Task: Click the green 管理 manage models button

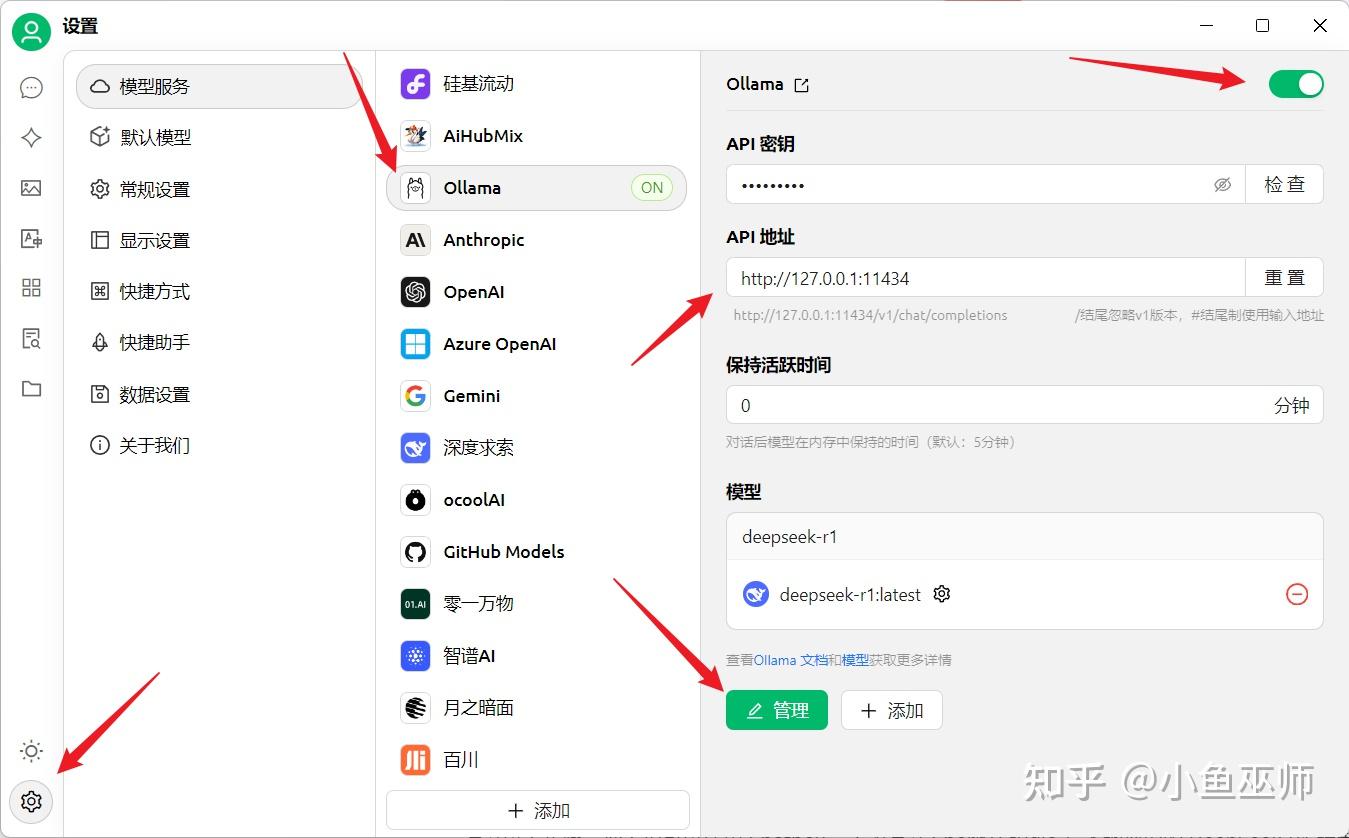Action: 777,710
